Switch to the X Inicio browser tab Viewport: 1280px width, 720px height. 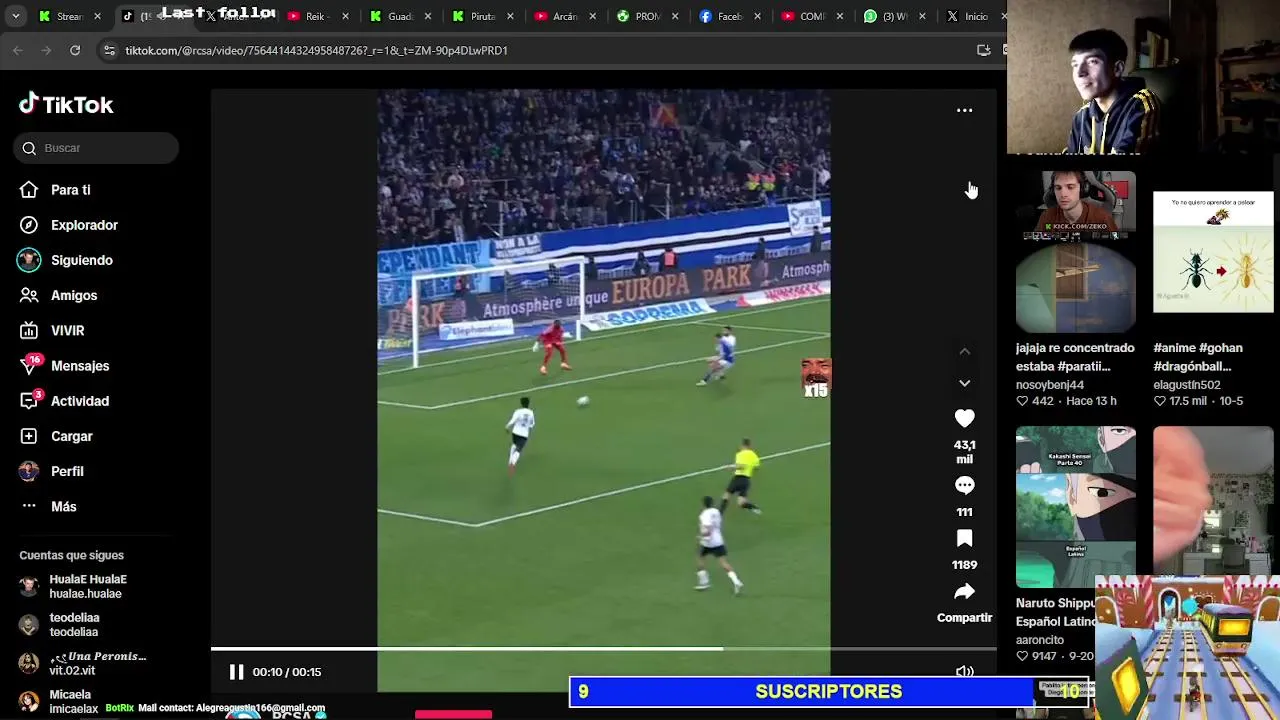968,16
